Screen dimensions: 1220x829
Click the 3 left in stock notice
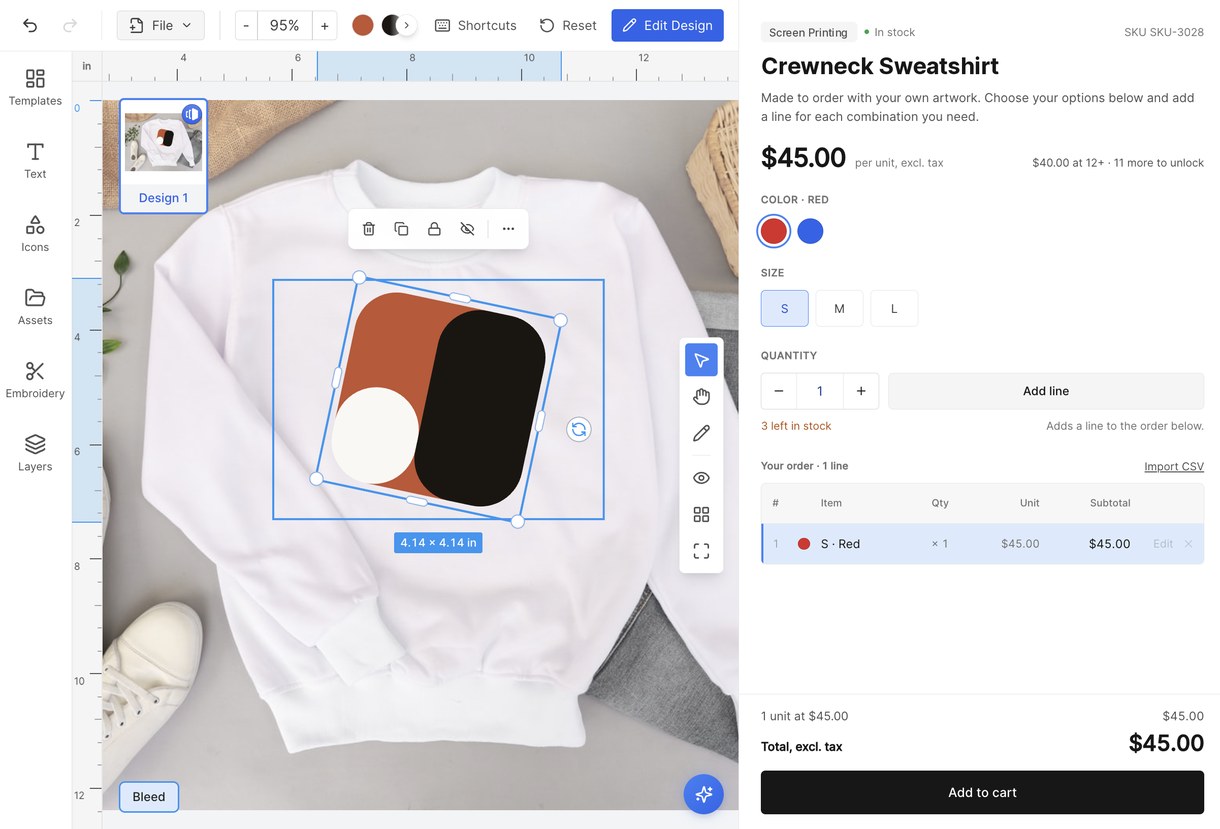[796, 426]
